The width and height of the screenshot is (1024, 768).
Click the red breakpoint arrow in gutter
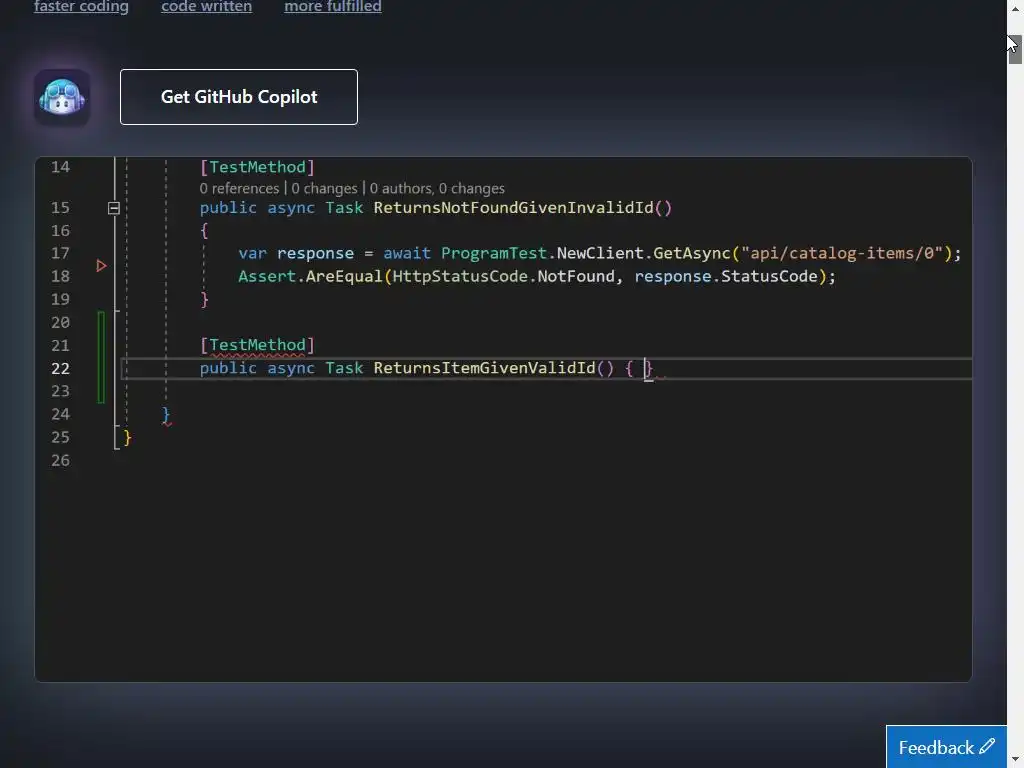click(x=101, y=266)
